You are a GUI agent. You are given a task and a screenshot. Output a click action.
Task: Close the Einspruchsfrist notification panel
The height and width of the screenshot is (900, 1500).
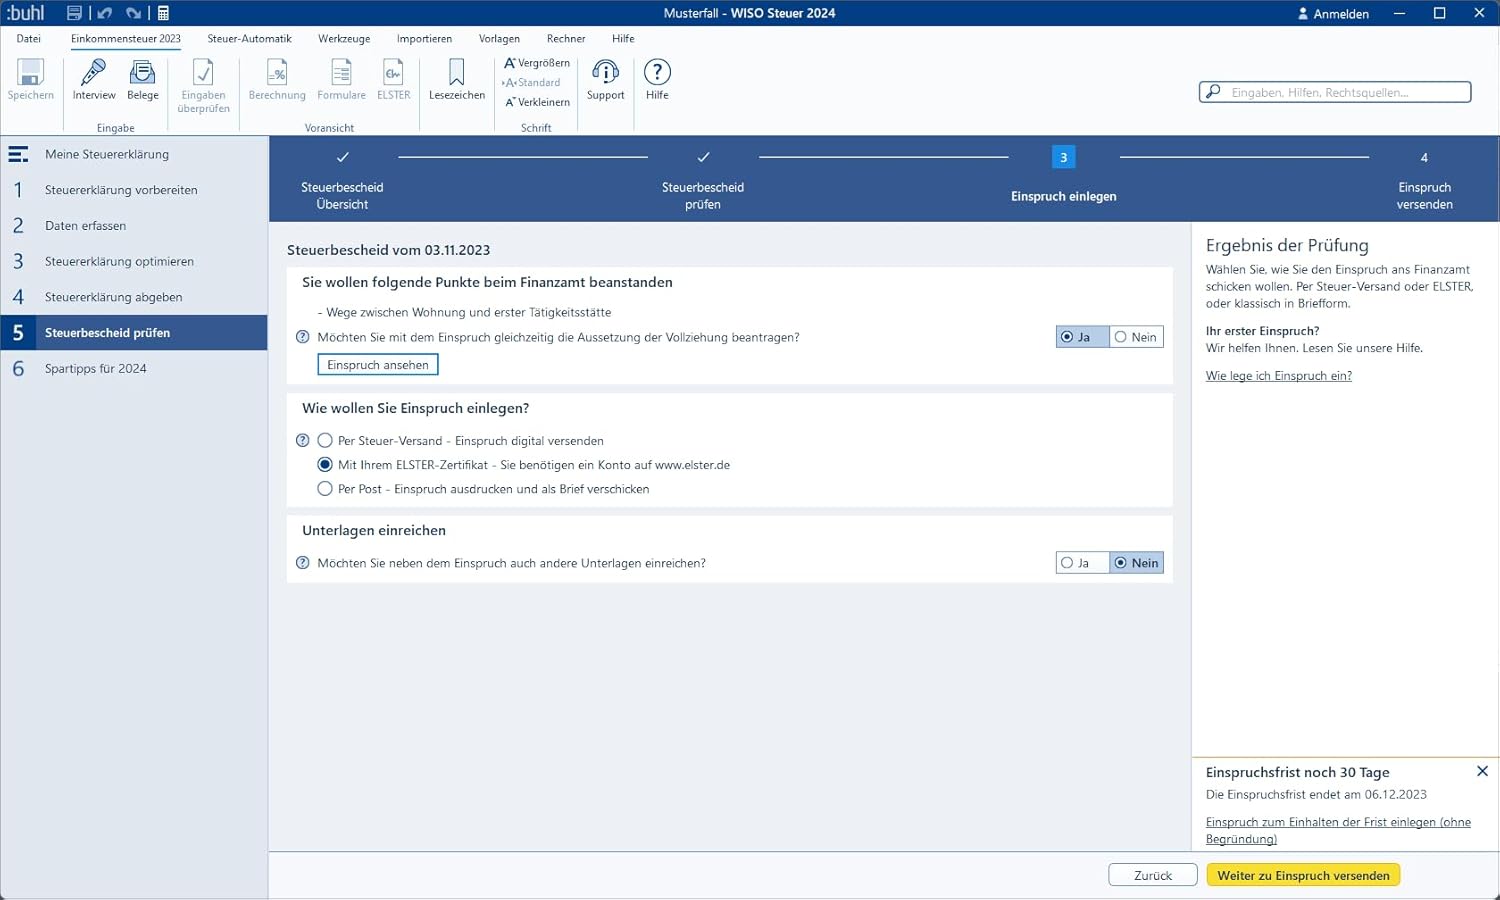[1482, 771]
